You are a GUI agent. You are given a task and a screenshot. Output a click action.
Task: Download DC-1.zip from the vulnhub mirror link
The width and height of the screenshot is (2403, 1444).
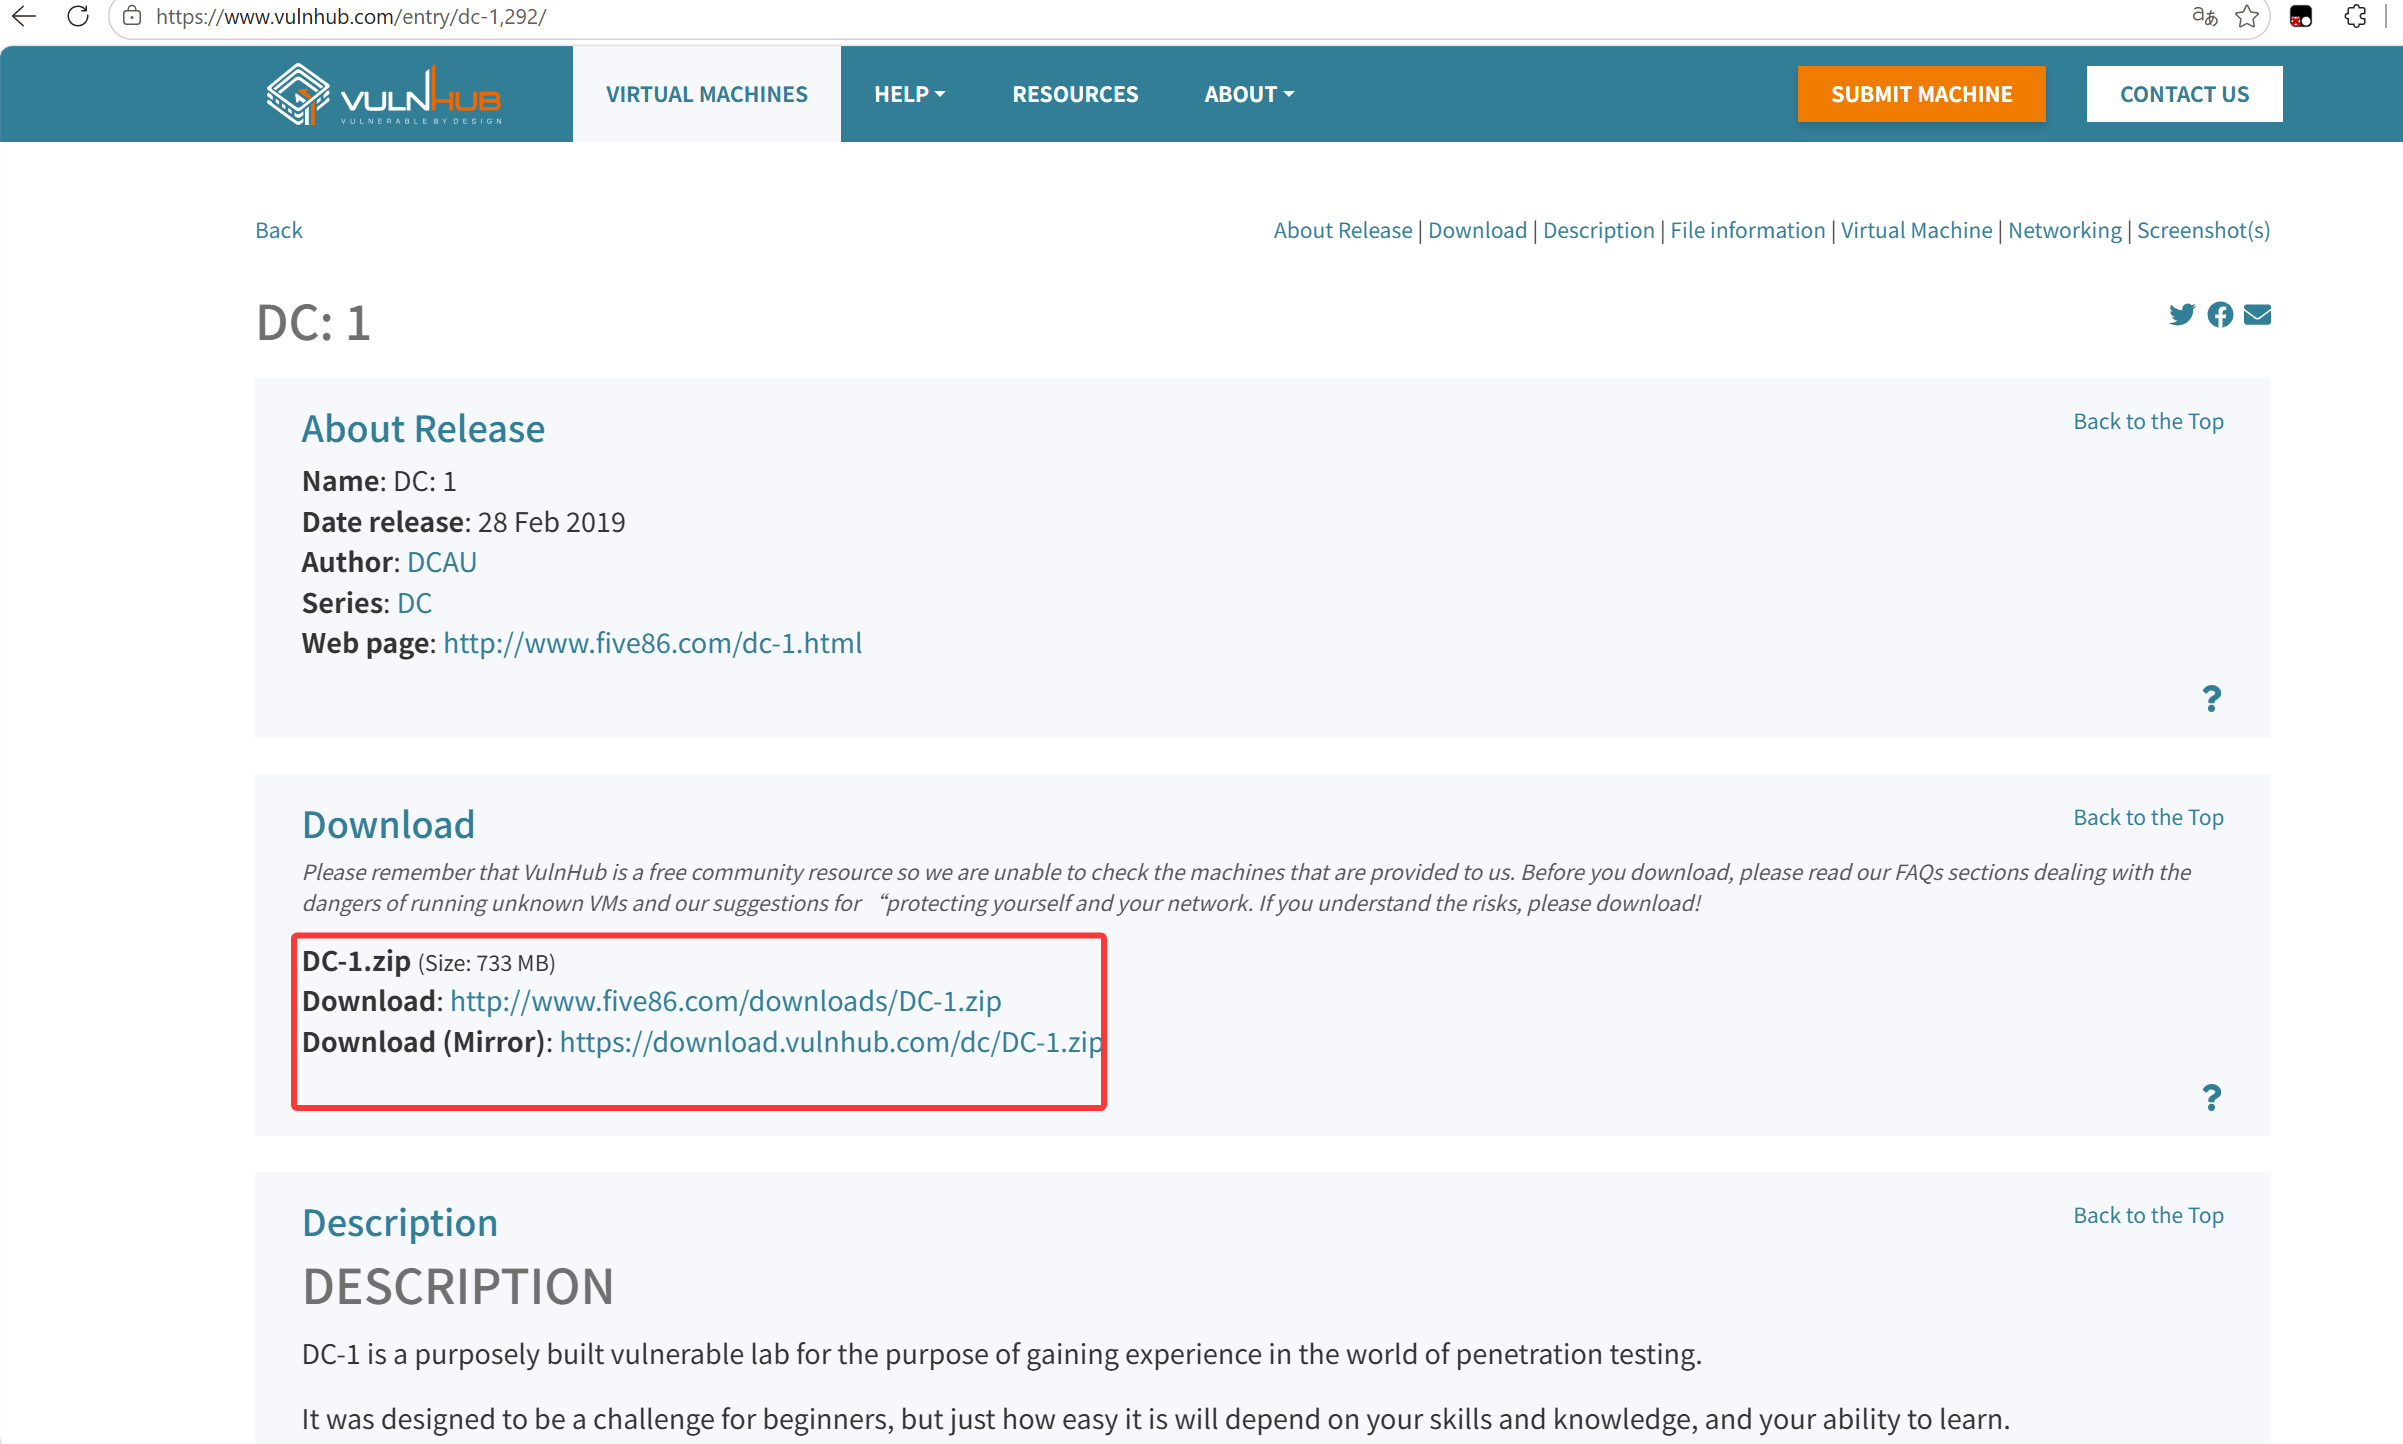(x=830, y=1042)
